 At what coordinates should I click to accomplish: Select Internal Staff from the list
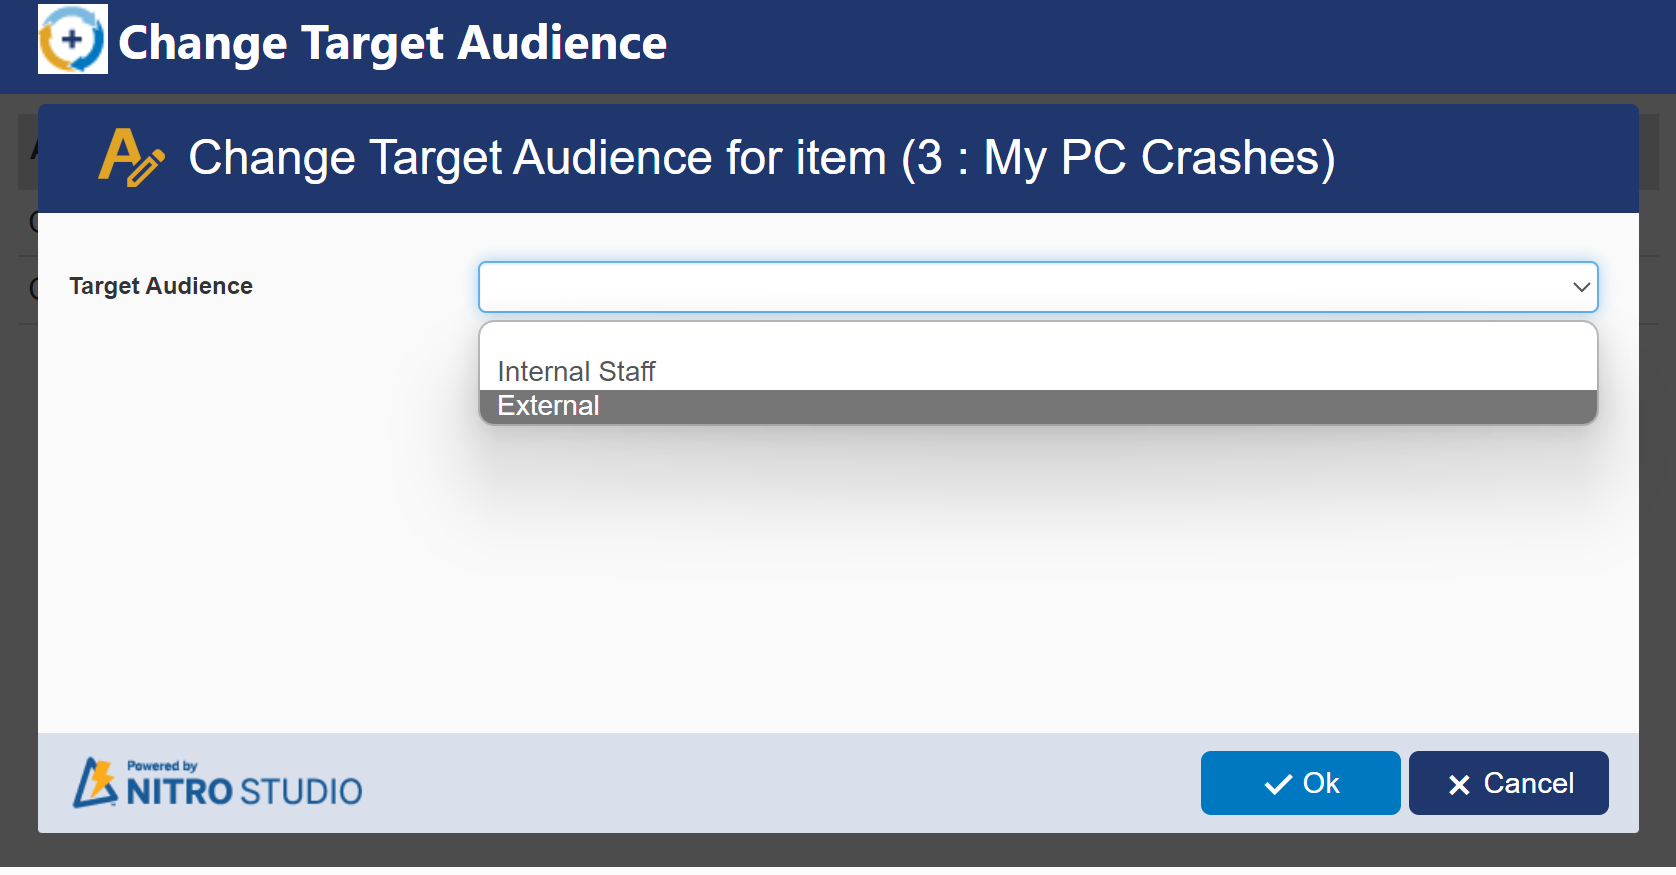point(576,372)
